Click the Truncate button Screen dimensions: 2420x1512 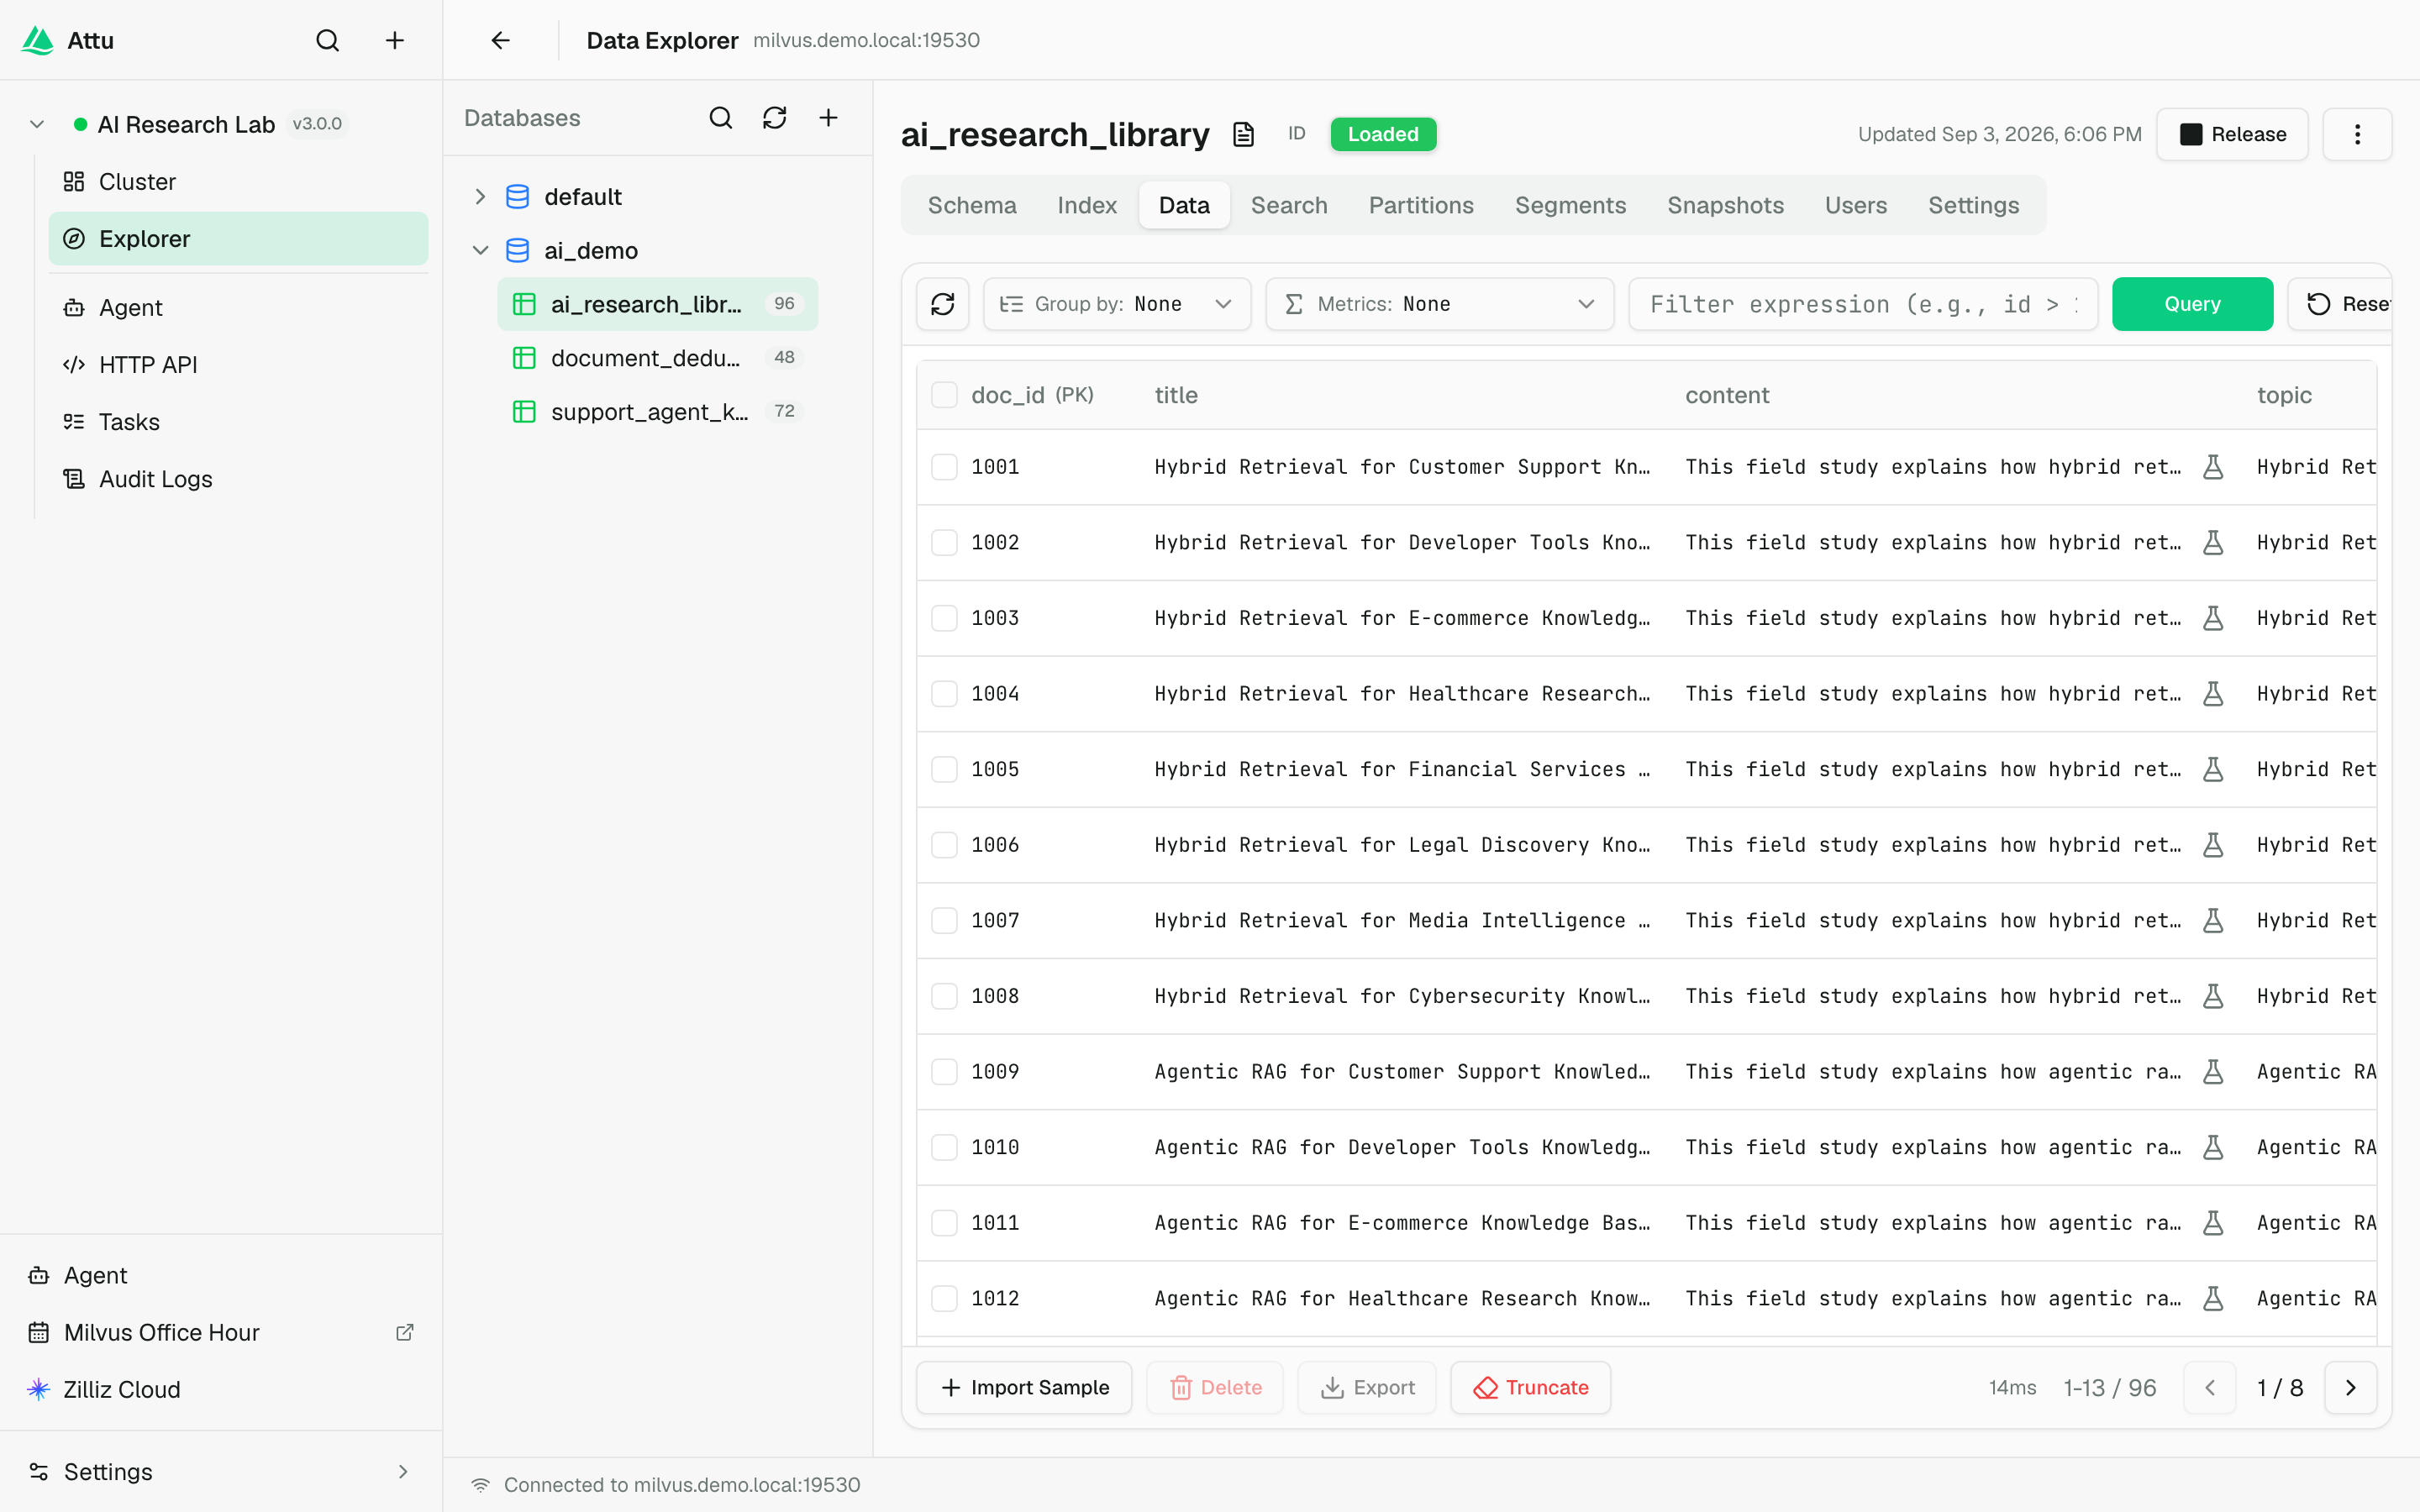coord(1530,1388)
